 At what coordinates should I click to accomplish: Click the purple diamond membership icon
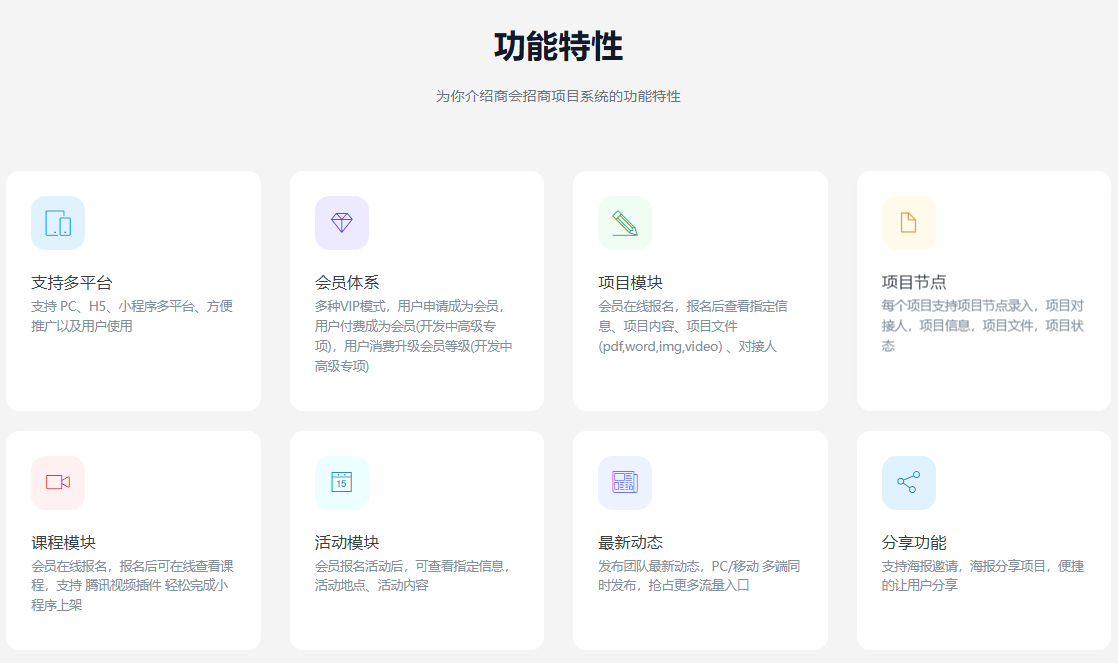(342, 223)
